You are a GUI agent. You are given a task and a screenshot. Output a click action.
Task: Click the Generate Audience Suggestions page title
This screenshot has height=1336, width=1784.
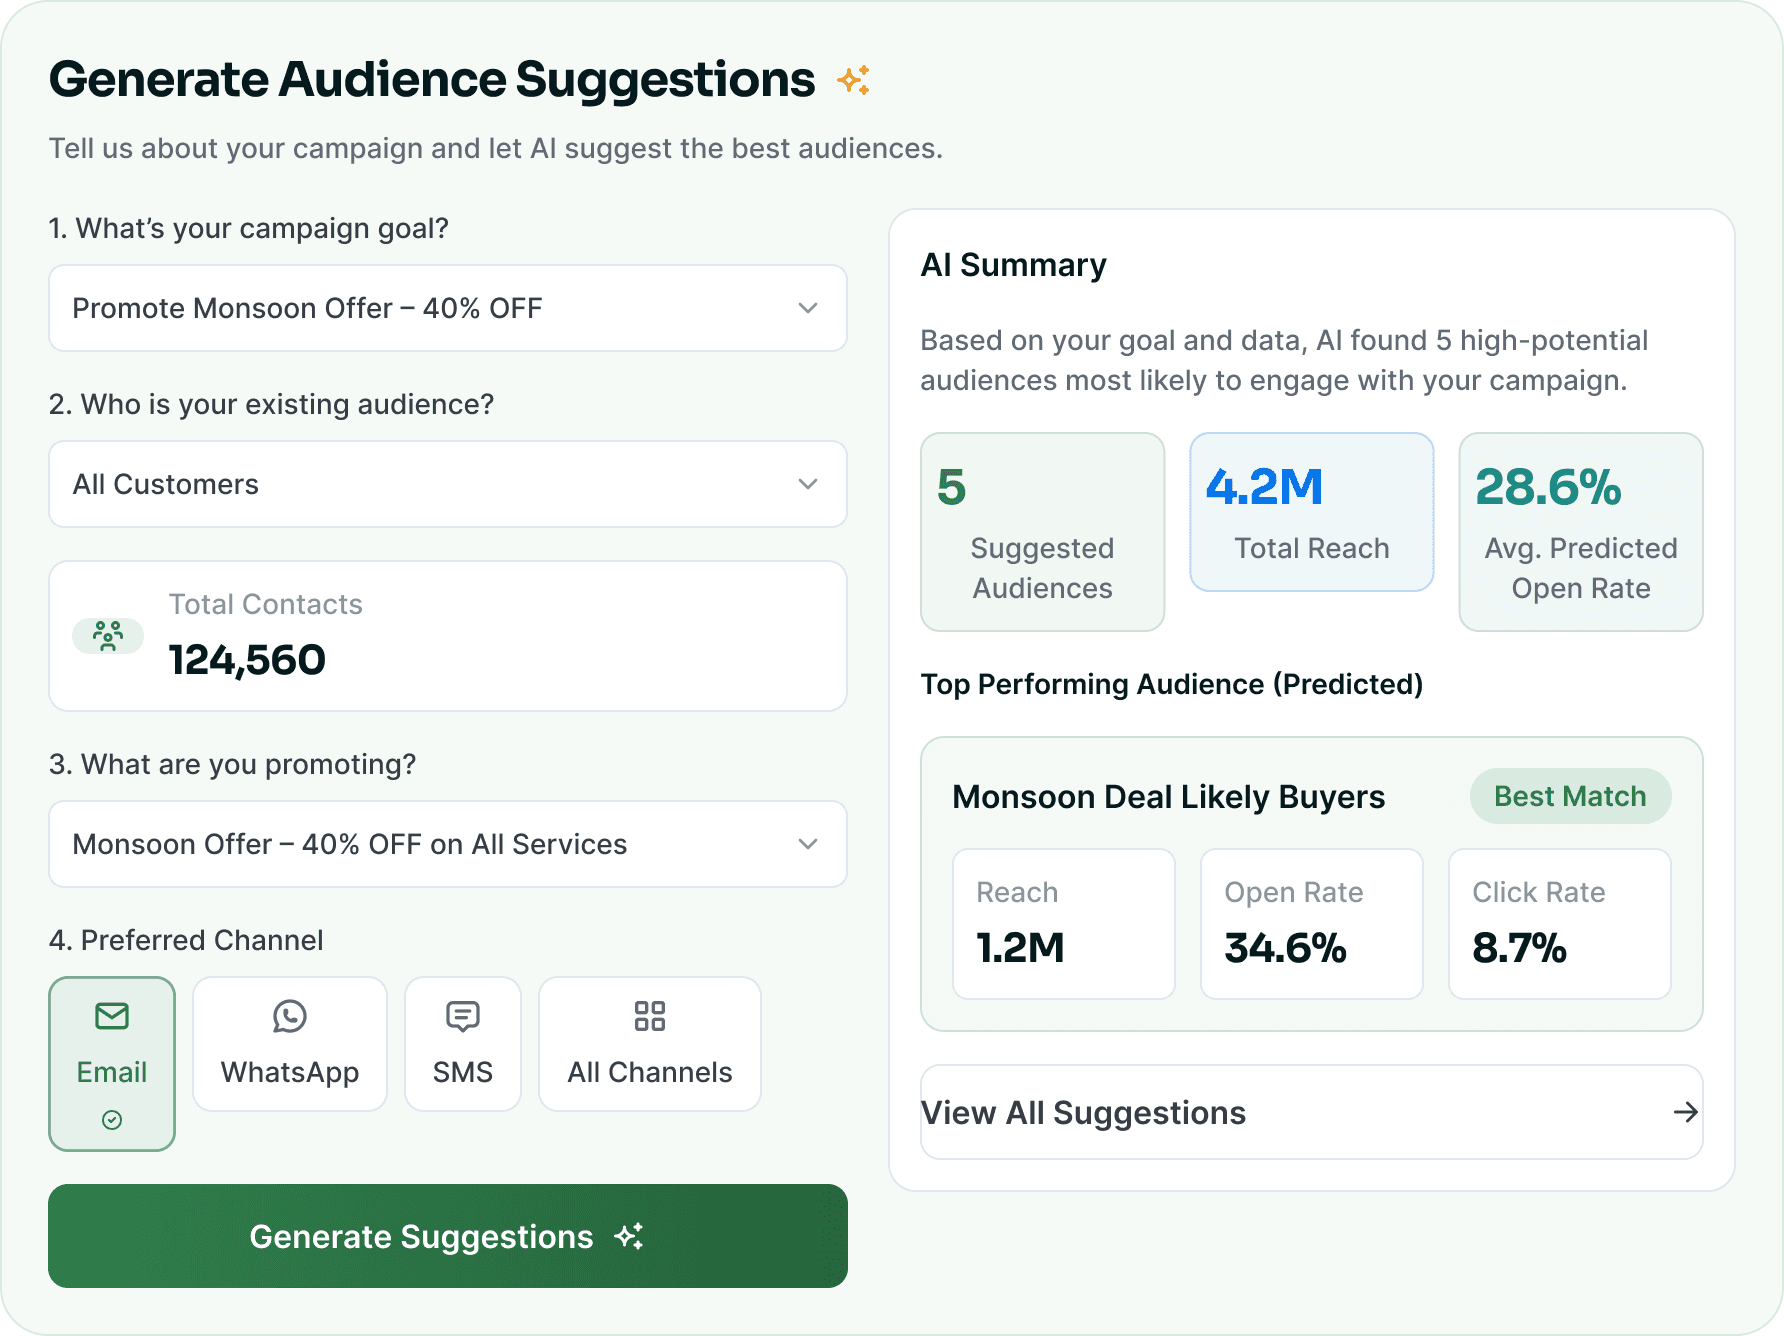(x=432, y=80)
